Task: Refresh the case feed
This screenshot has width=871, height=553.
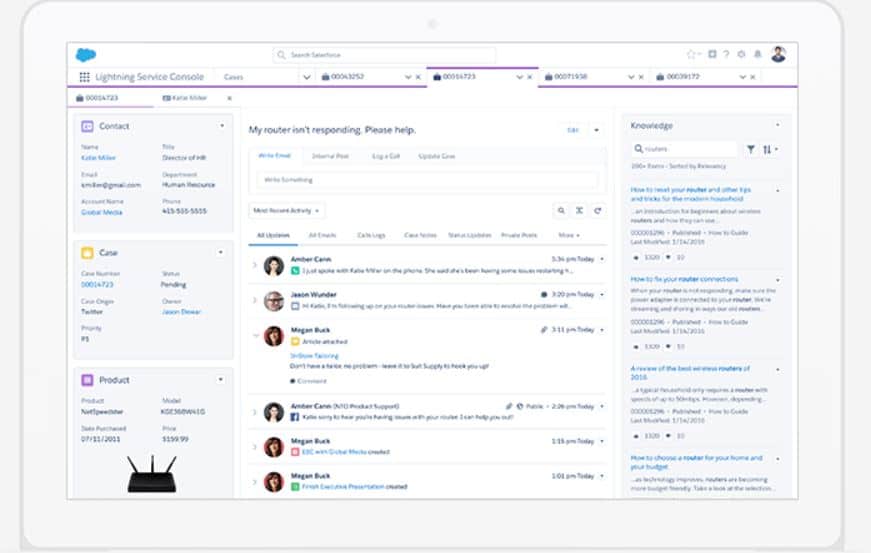Action: [x=598, y=210]
